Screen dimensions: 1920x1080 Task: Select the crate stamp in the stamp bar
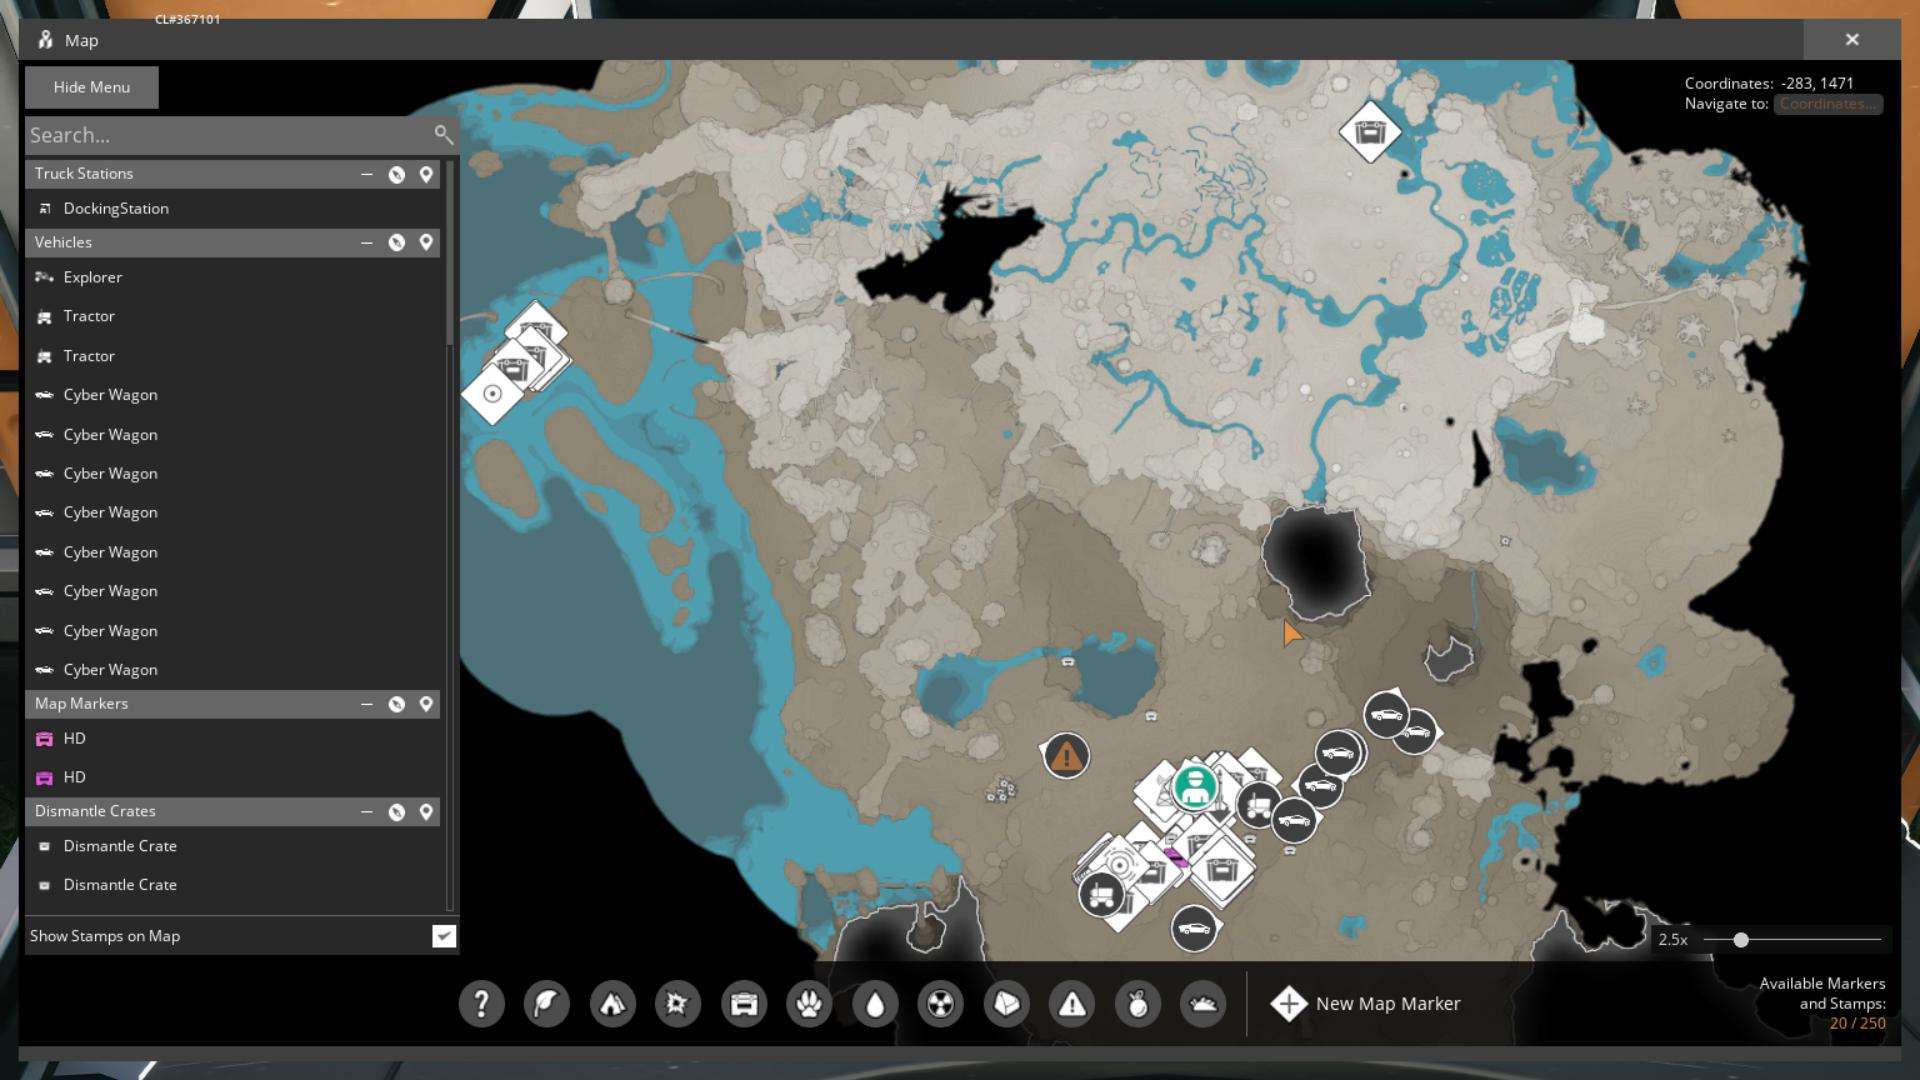point(743,1003)
